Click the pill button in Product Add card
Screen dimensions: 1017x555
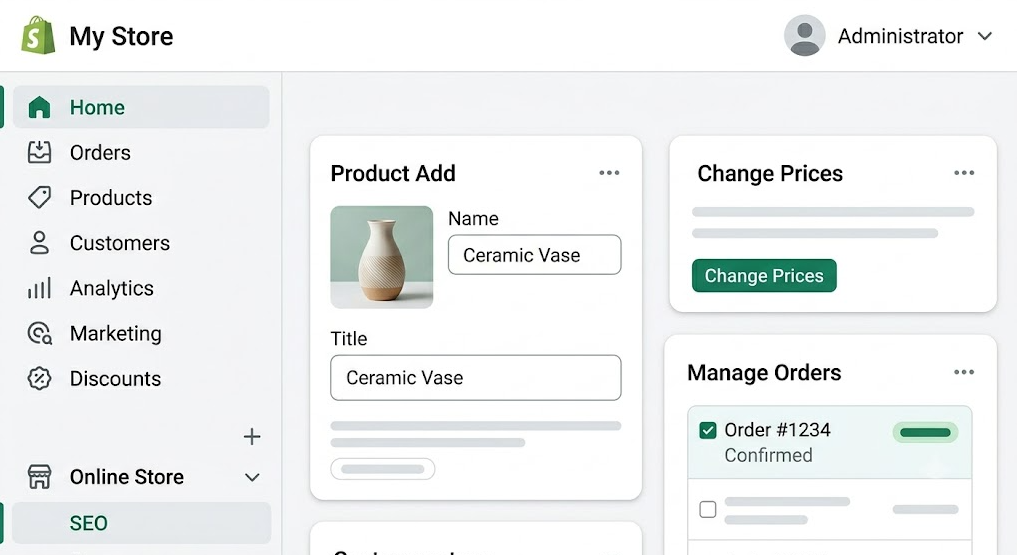pyautogui.click(x=383, y=469)
